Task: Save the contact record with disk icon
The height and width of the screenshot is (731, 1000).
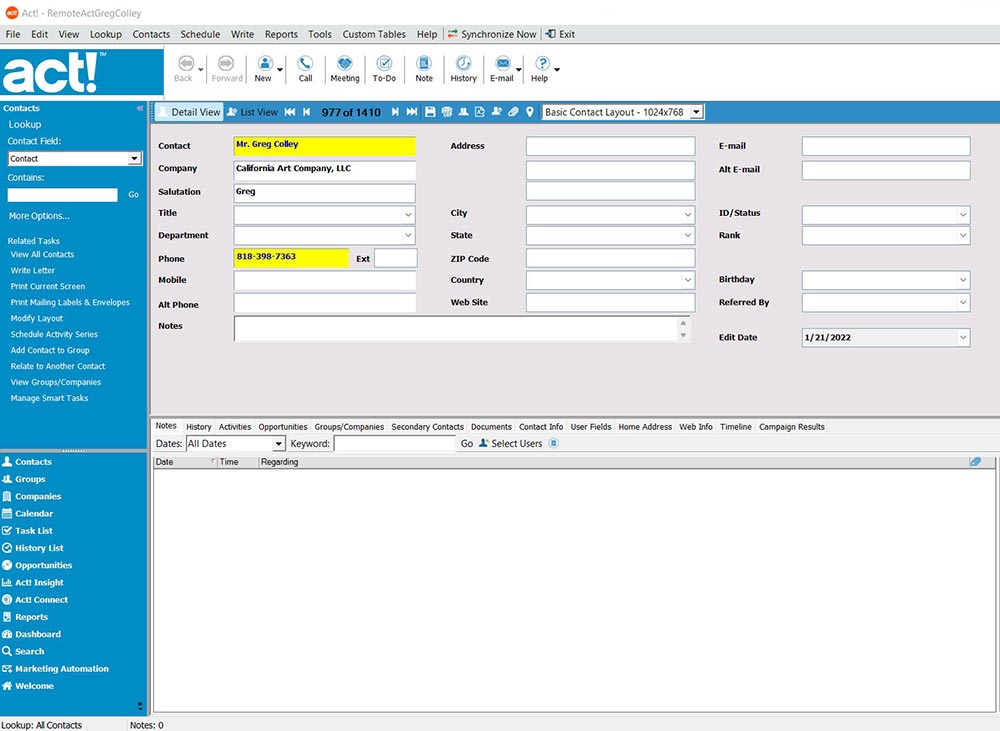Action: 430,112
